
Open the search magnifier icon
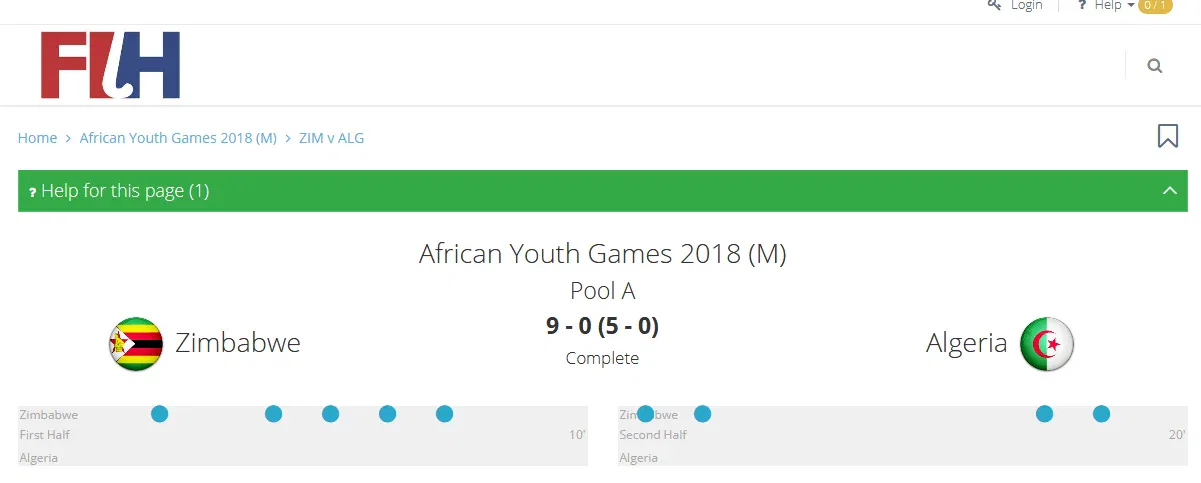[x=1155, y=66]
